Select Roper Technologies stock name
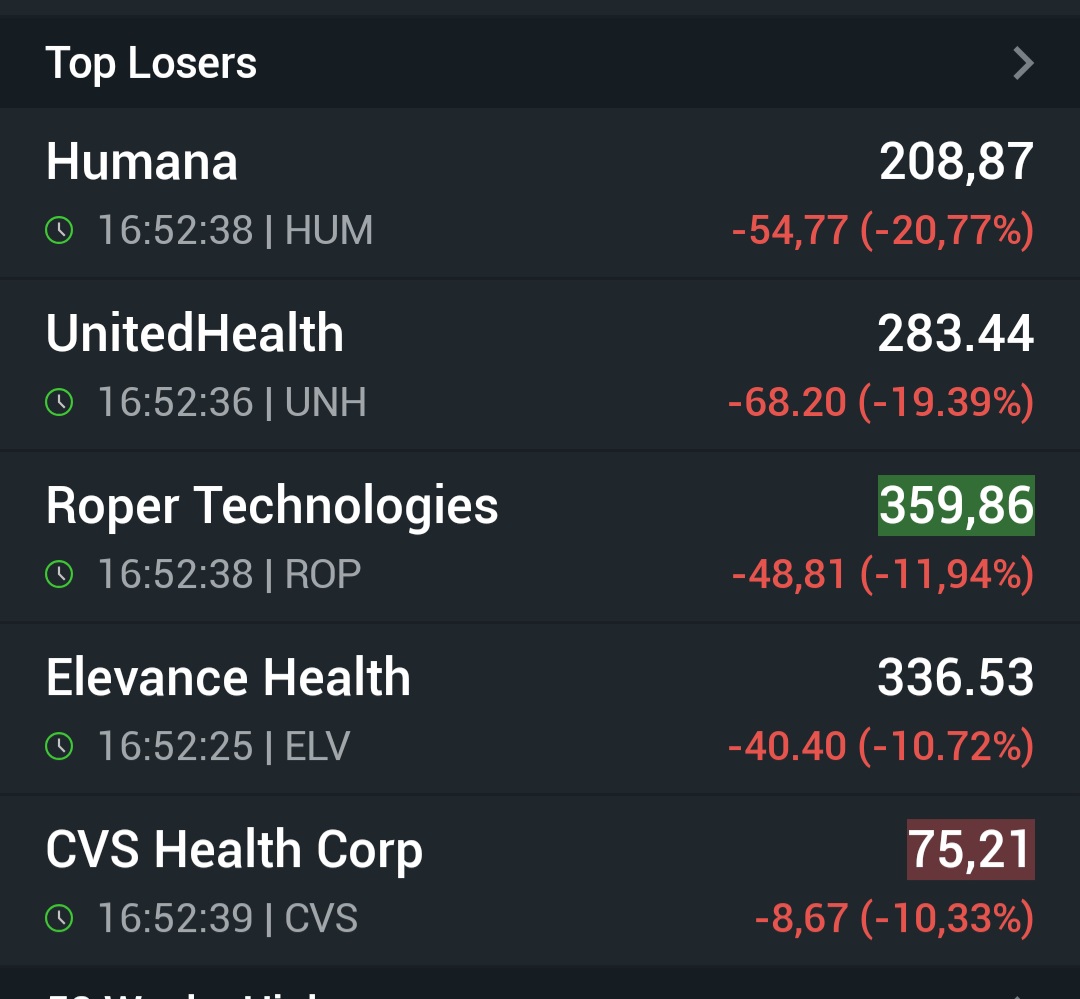This screenshot has height=999, width=1080. (x=272, y=506)
